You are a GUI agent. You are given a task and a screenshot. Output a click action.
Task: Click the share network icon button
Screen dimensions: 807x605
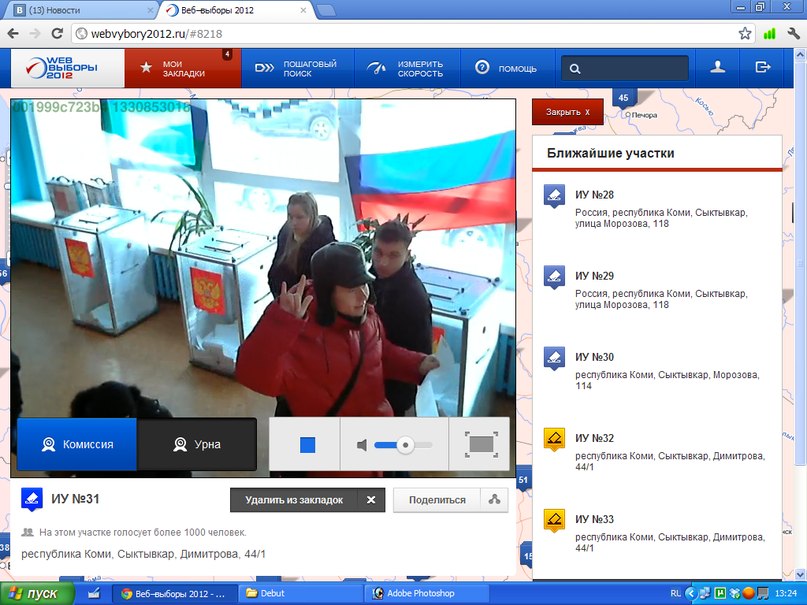point(493,500)
